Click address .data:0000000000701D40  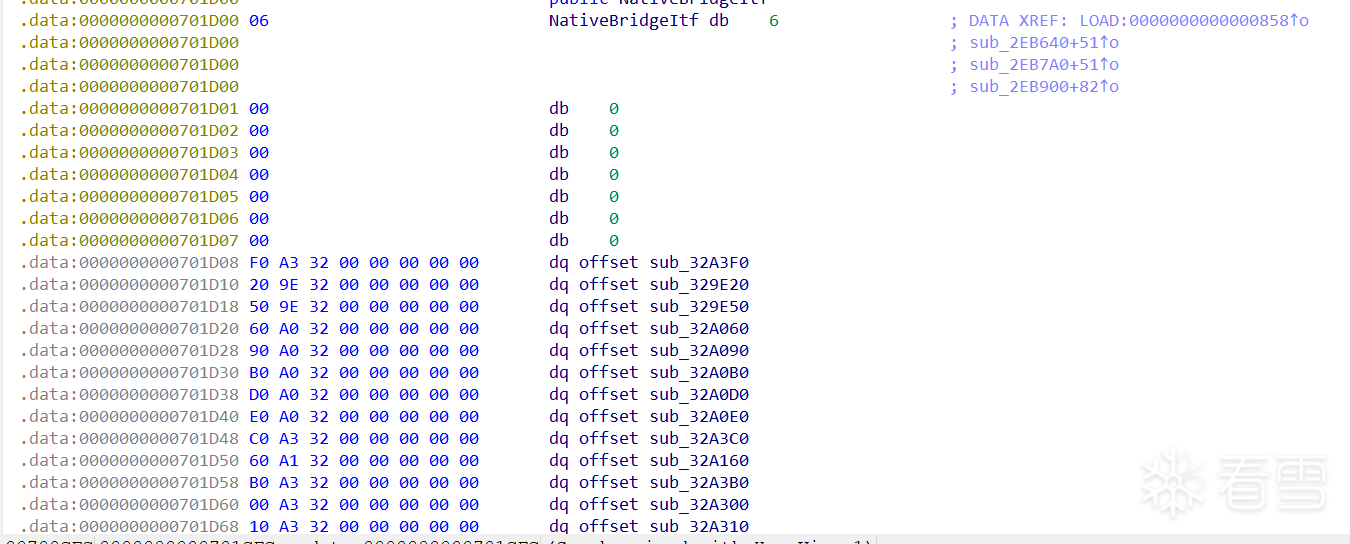coord(129,416)
